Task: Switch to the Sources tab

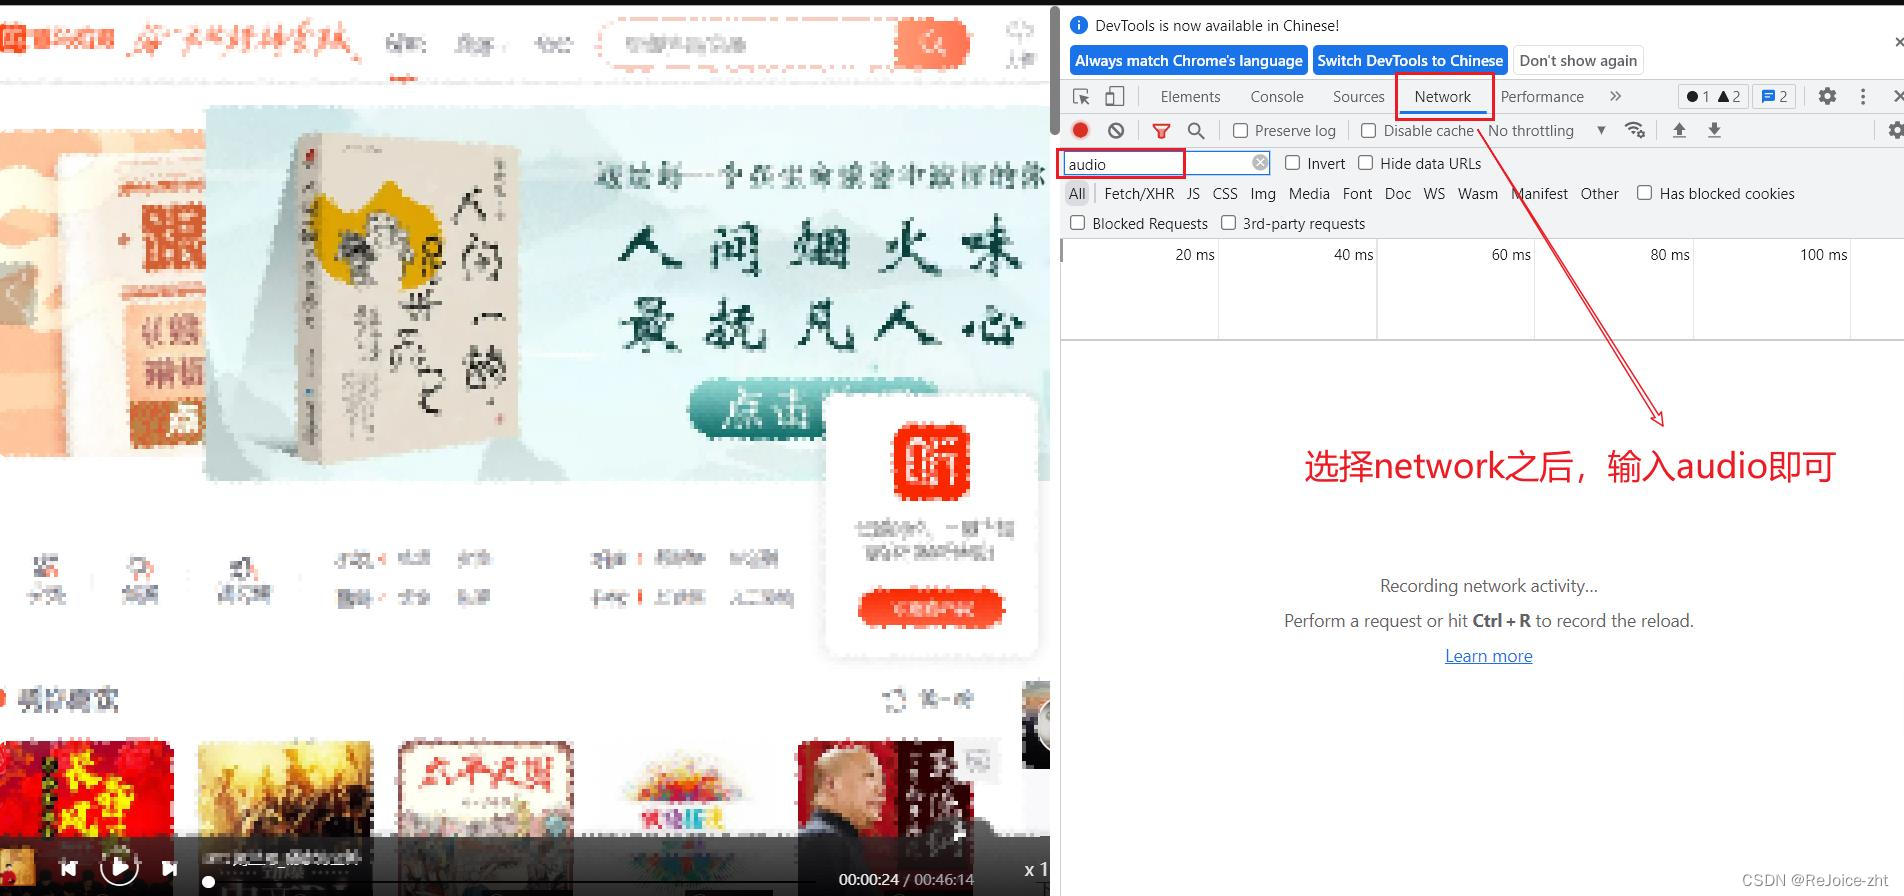Action: [x=1358, y=96]
